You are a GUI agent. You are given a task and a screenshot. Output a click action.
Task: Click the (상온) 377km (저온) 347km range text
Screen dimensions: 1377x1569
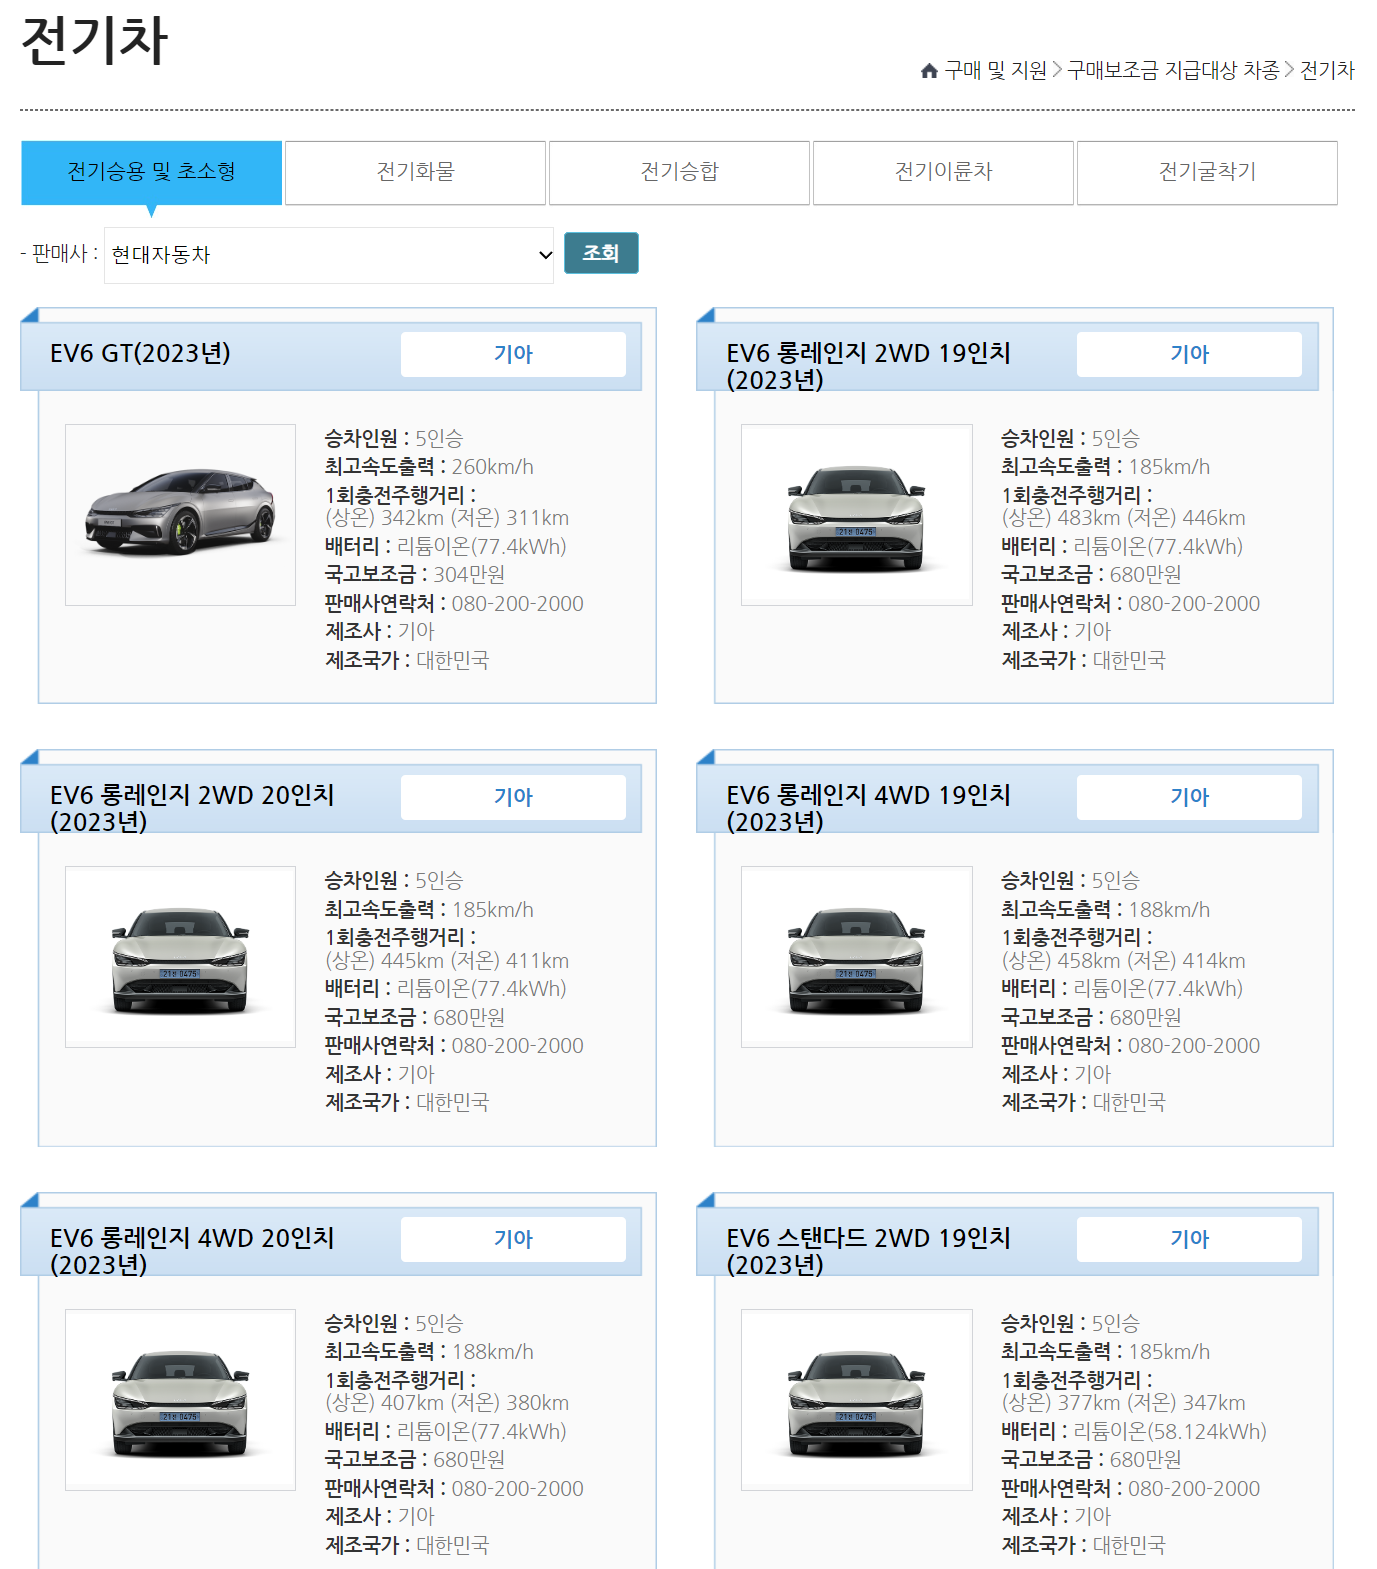1124,1403
